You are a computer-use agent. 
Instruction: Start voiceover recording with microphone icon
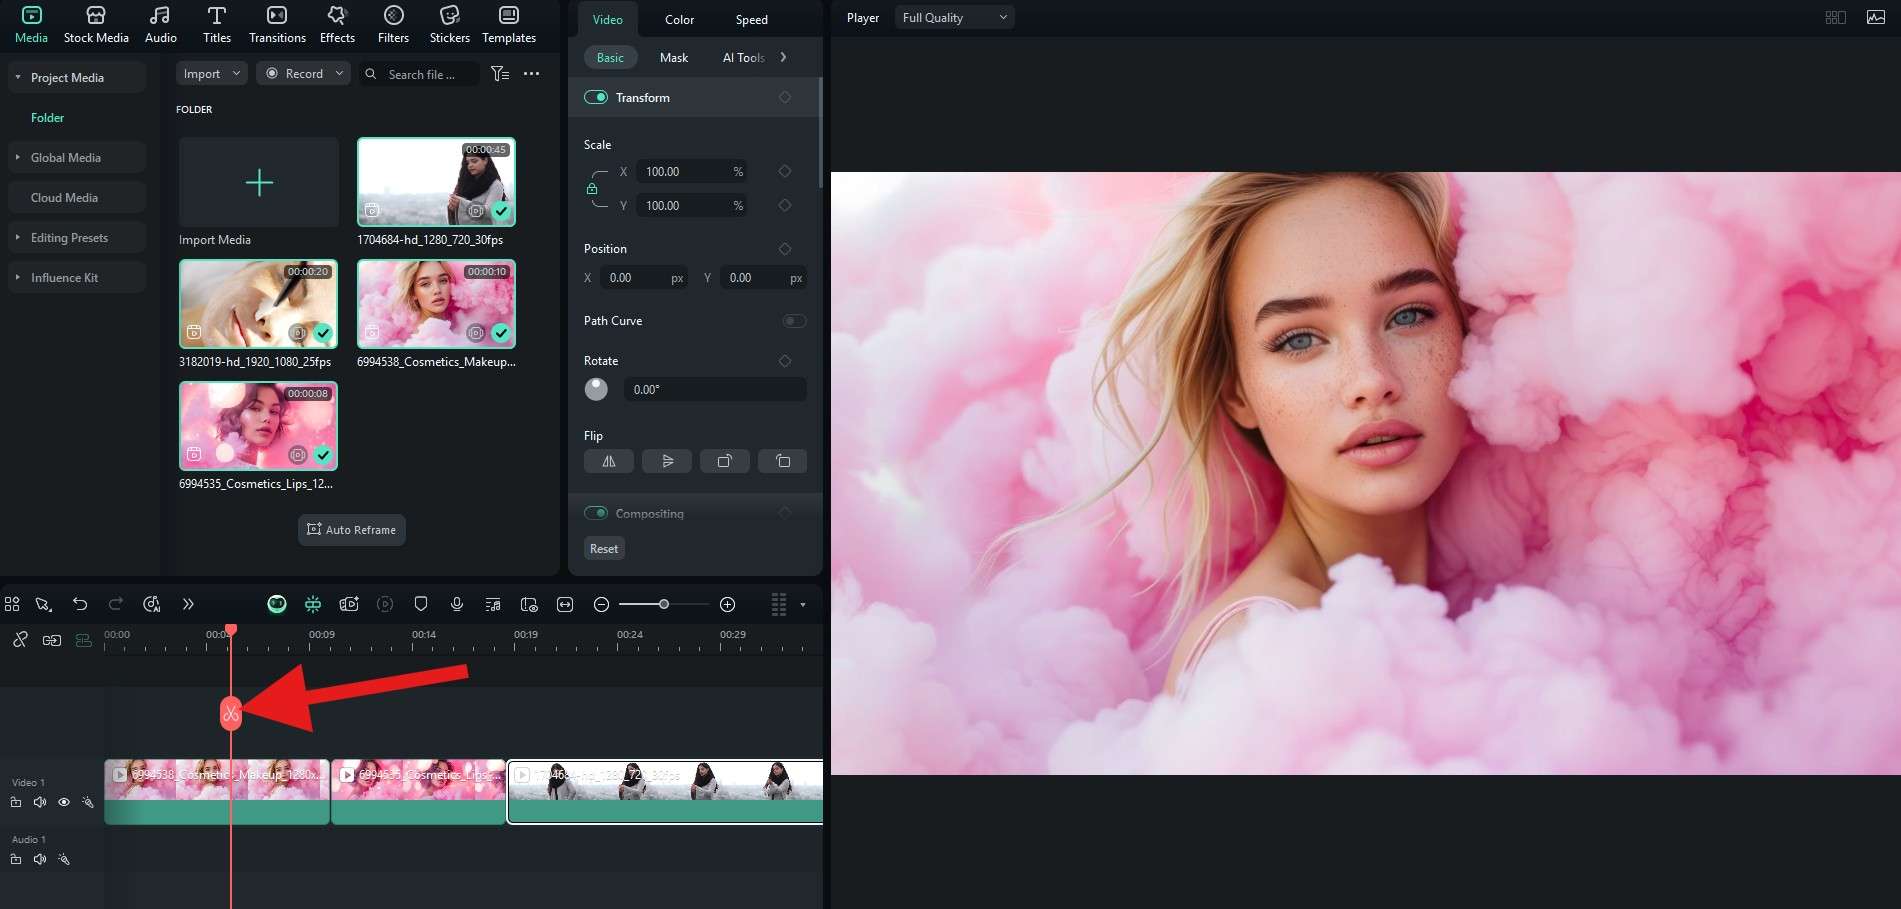pyautogui.click(x=457, y=604)
